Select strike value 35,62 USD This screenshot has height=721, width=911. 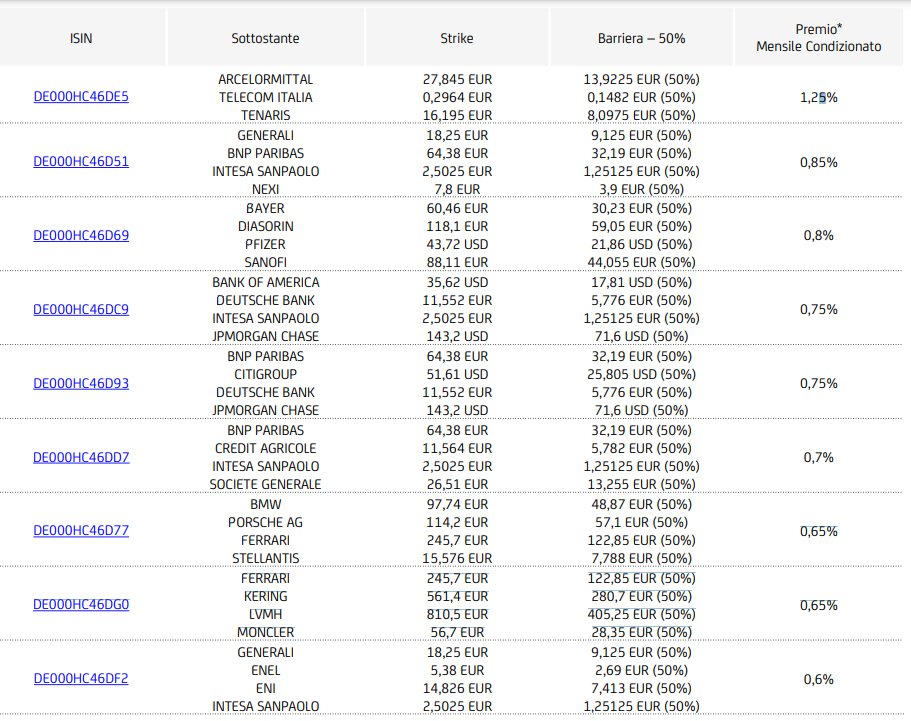point(457,282)
